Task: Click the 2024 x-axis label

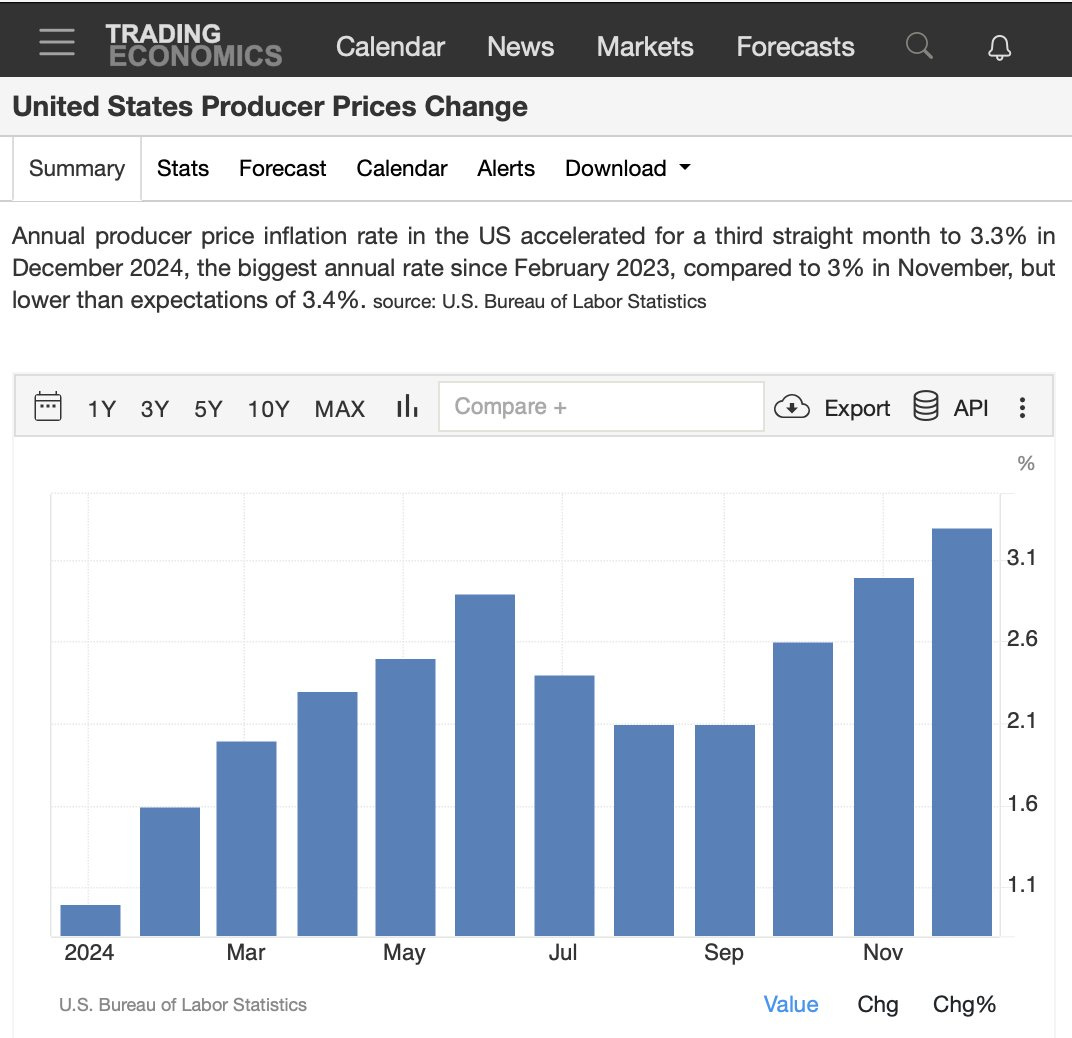Action: 89,952
